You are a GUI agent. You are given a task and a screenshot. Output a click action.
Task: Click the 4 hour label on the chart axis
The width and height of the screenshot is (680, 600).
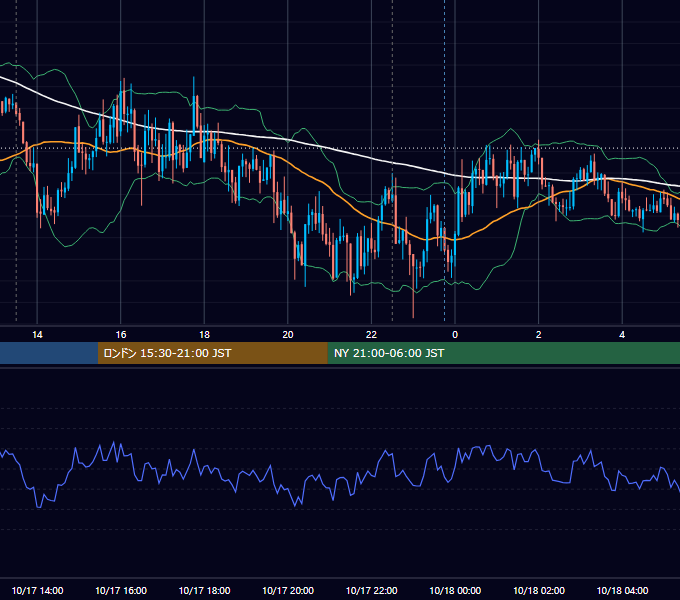622,335
